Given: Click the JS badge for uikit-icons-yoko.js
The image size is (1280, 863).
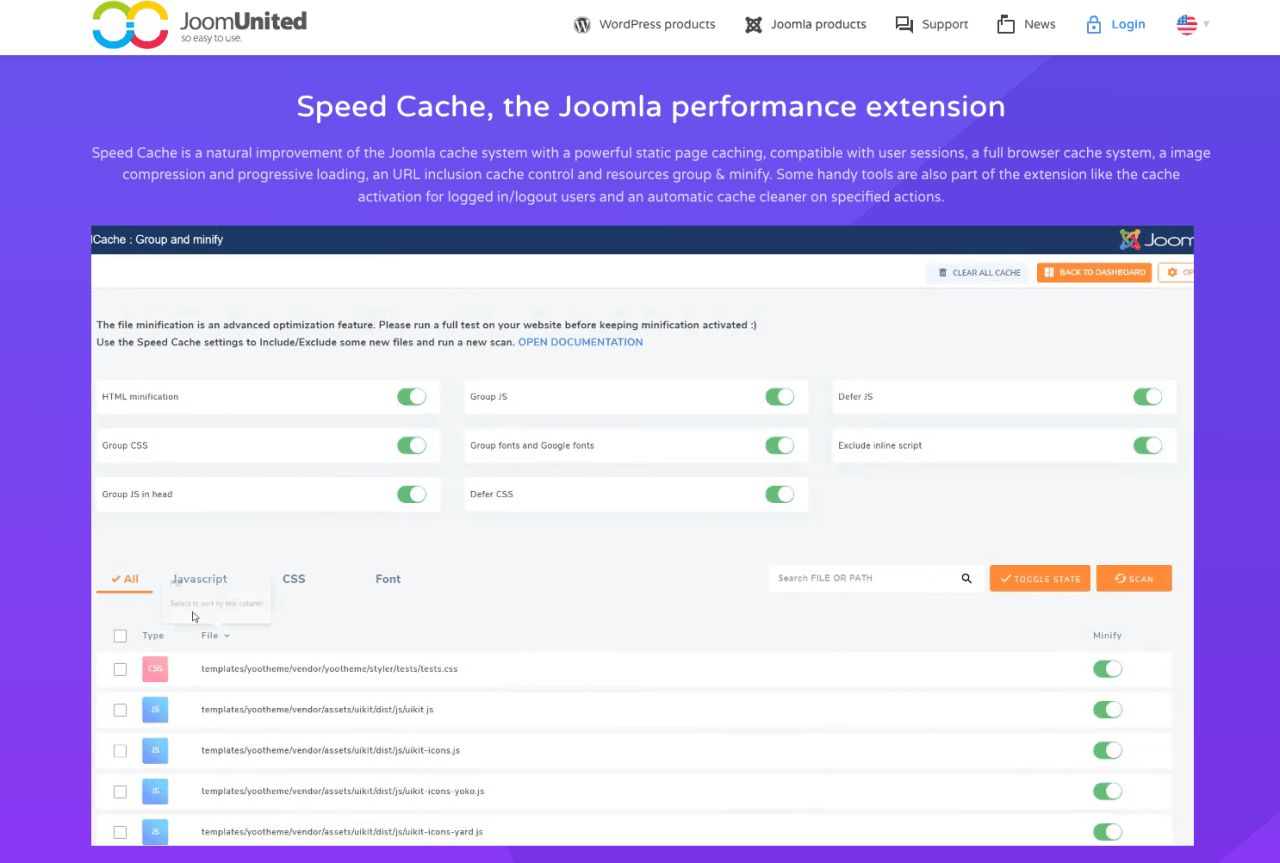Looking at the screenshot, I should coord(155,791).
